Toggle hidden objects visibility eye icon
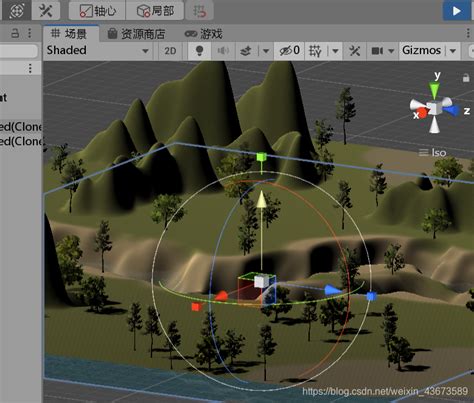Image resolution: width=474 pixels, height=403 pixels. click(x=289, y=51)
